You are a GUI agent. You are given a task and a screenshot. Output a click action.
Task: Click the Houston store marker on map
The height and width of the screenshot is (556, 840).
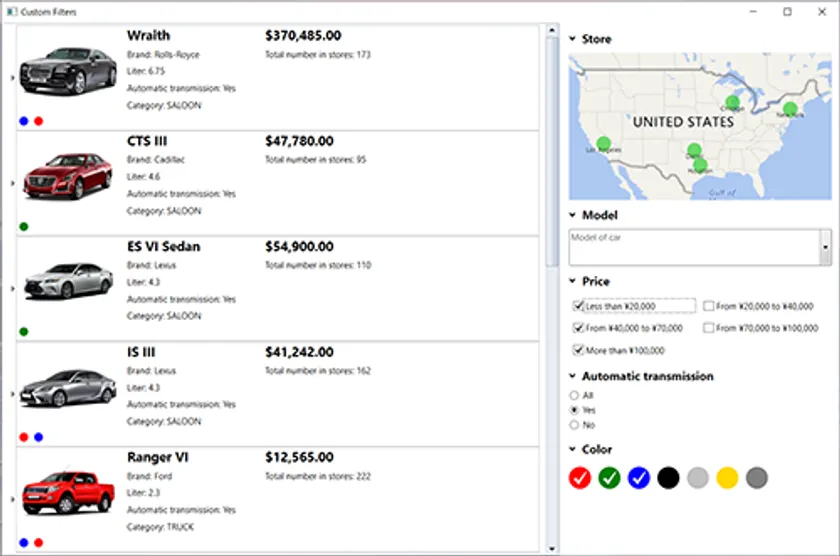coord(700,165)
